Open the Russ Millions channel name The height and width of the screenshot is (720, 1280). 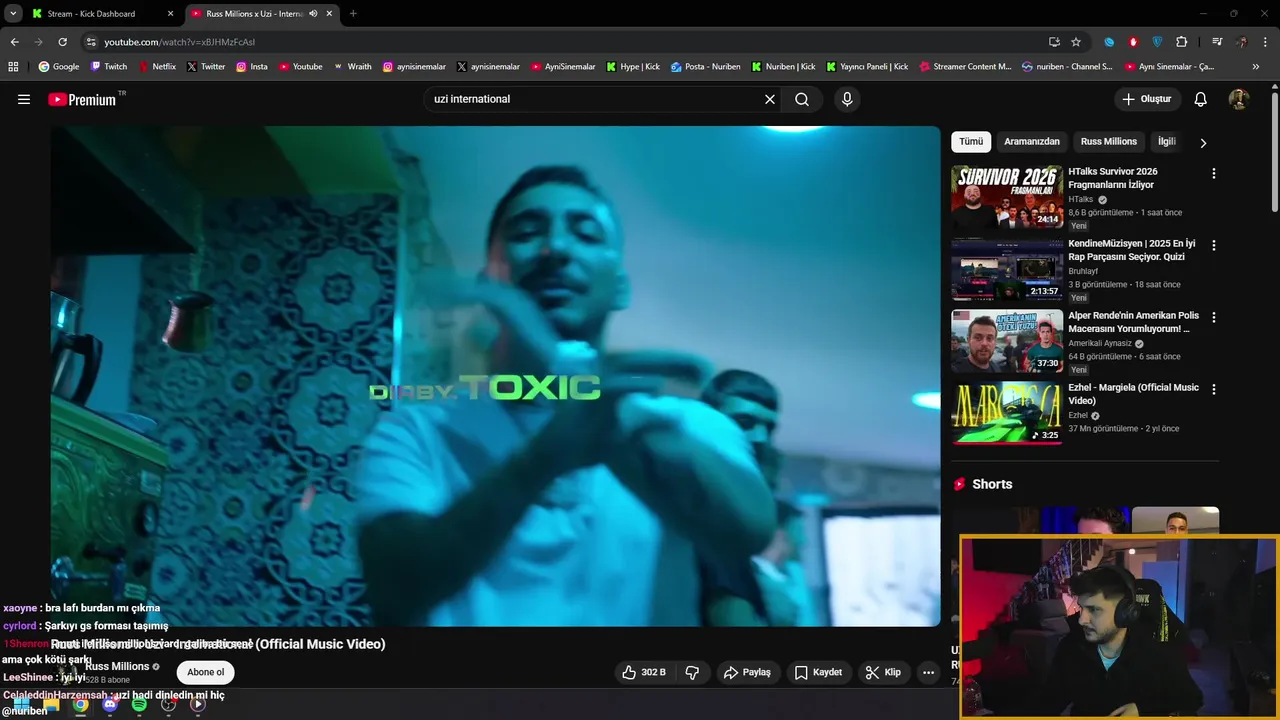[117, 666]
